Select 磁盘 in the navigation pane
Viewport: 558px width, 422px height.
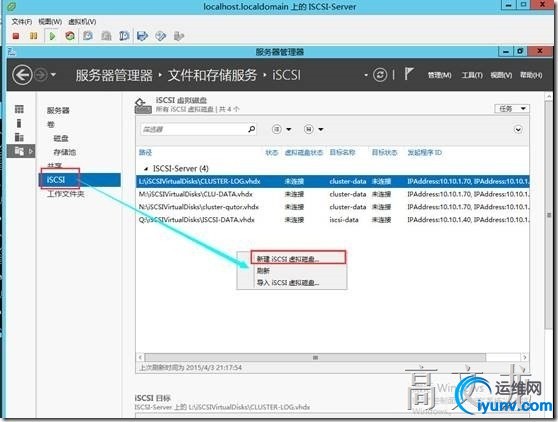[x=61, y=138]
